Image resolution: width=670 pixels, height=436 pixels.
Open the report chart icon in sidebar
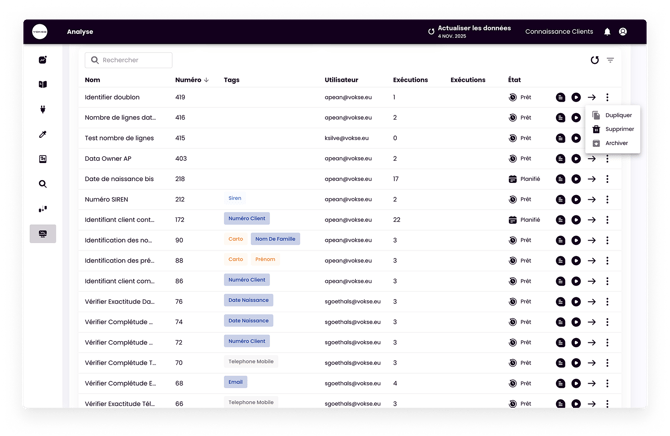(x=43, y=159)
